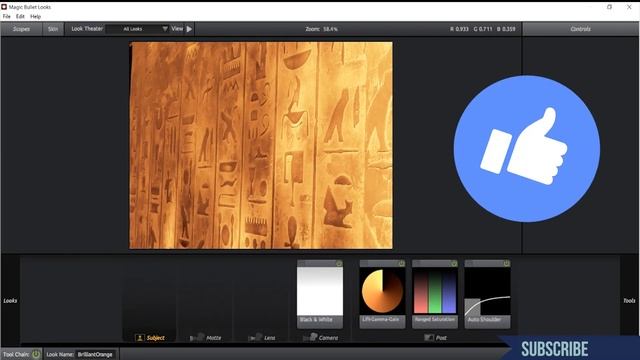Click the Zoom 58.4% readout

click(x=322, y=29)
